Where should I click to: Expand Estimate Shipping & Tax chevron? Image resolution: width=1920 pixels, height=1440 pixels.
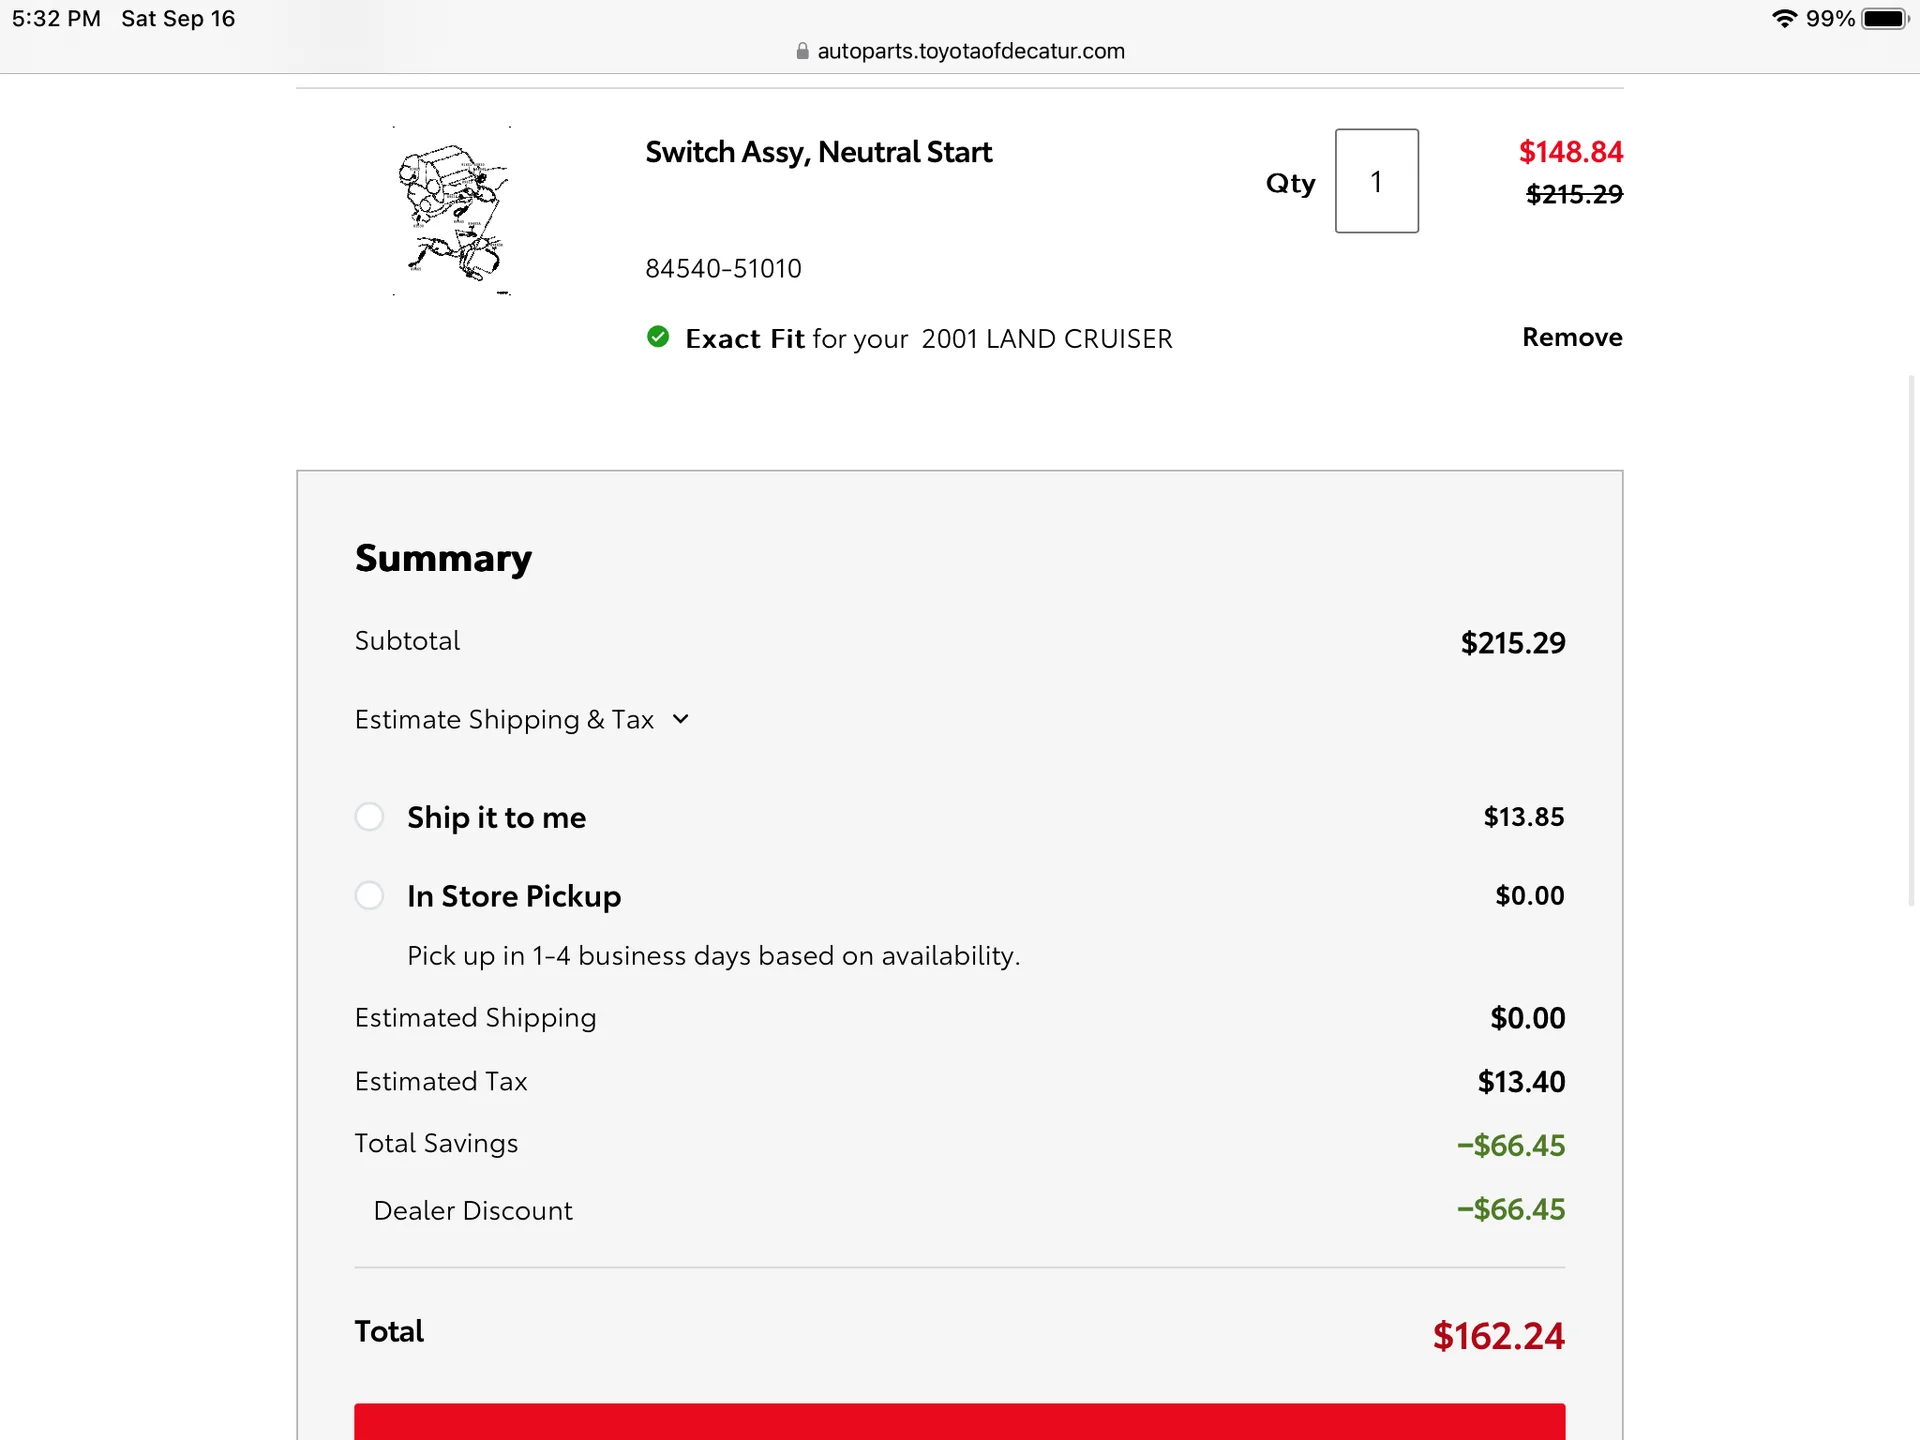[681, 719]
